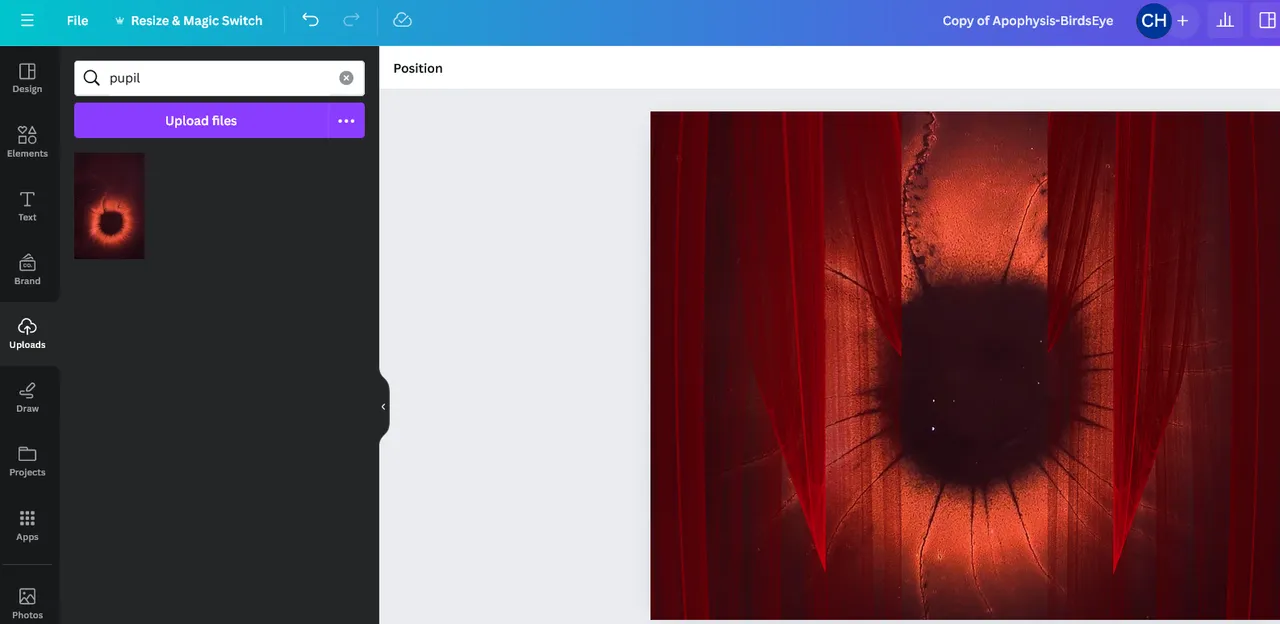
Task: Select the uploaded pupil image thumbnail
Action: [109, 206]
